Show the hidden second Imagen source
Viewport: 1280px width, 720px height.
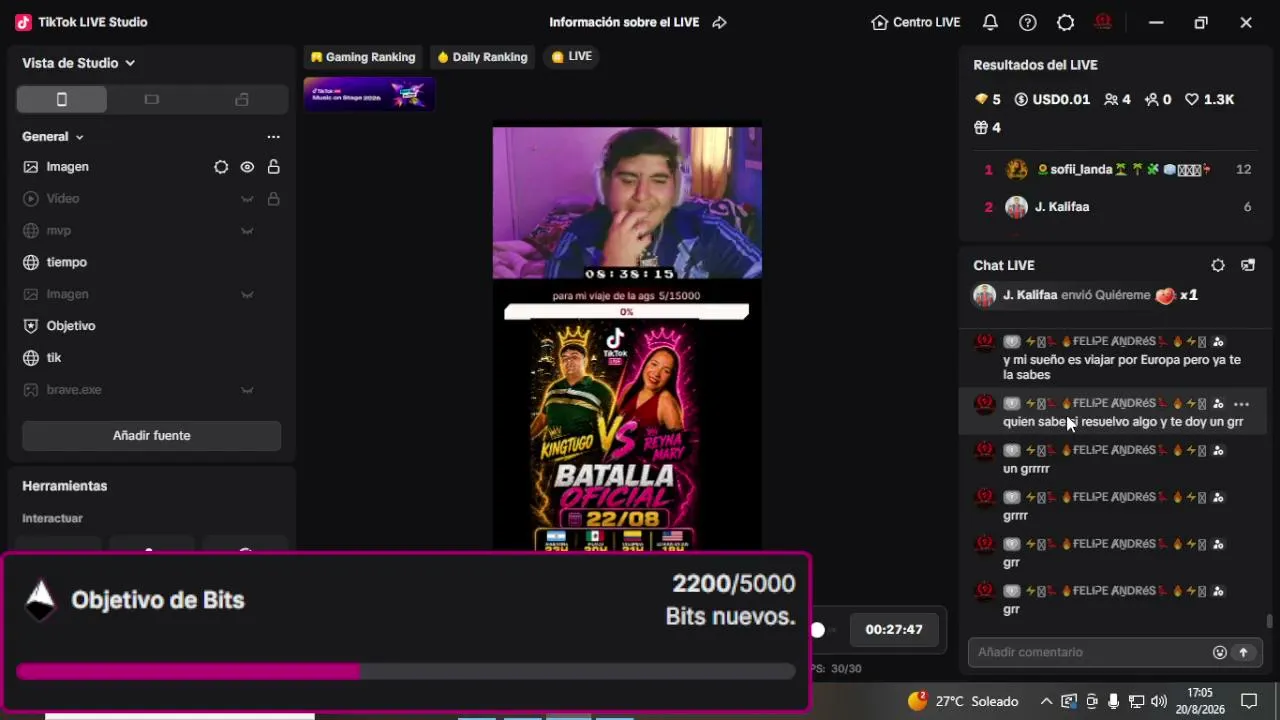click(x=247, y=294)
